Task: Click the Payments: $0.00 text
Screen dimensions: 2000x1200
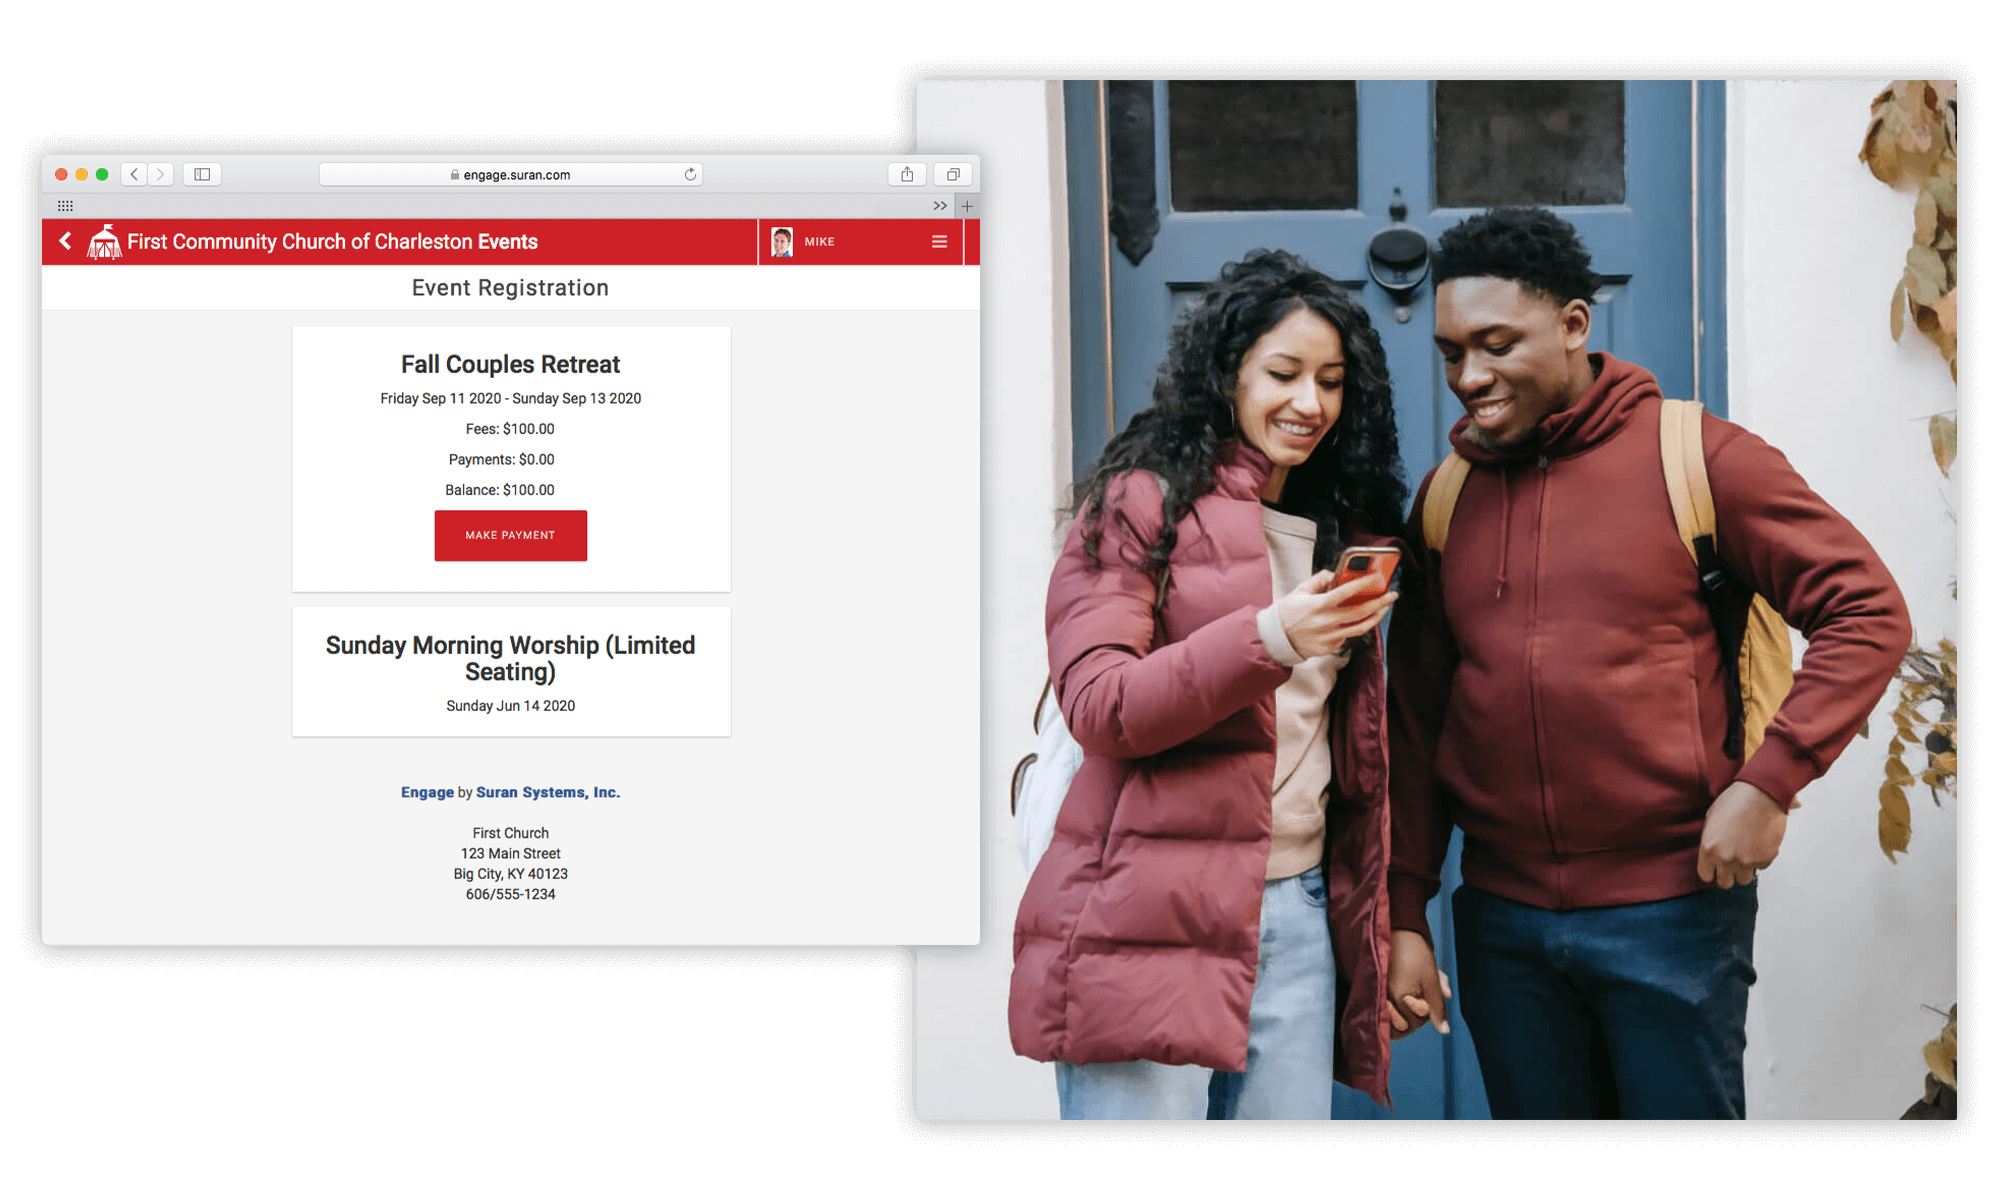Action: (501, 460)
